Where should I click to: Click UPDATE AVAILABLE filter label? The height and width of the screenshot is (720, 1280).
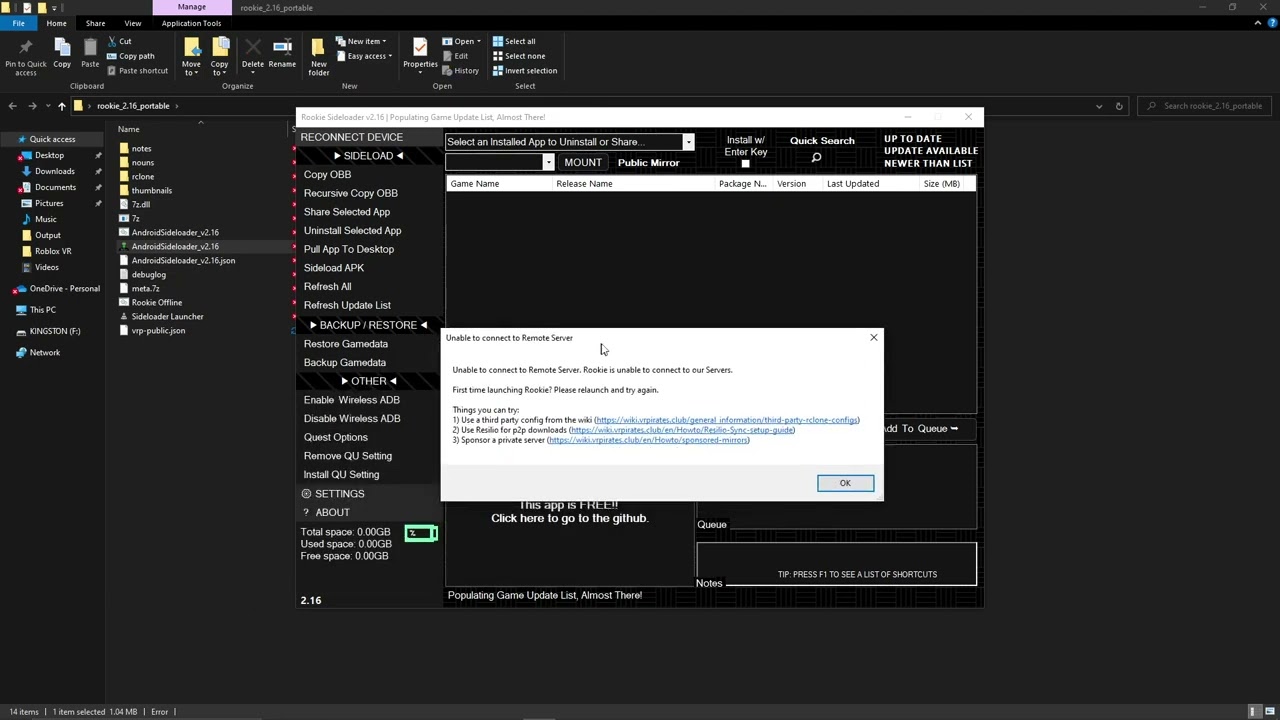(x=930, y=151)
